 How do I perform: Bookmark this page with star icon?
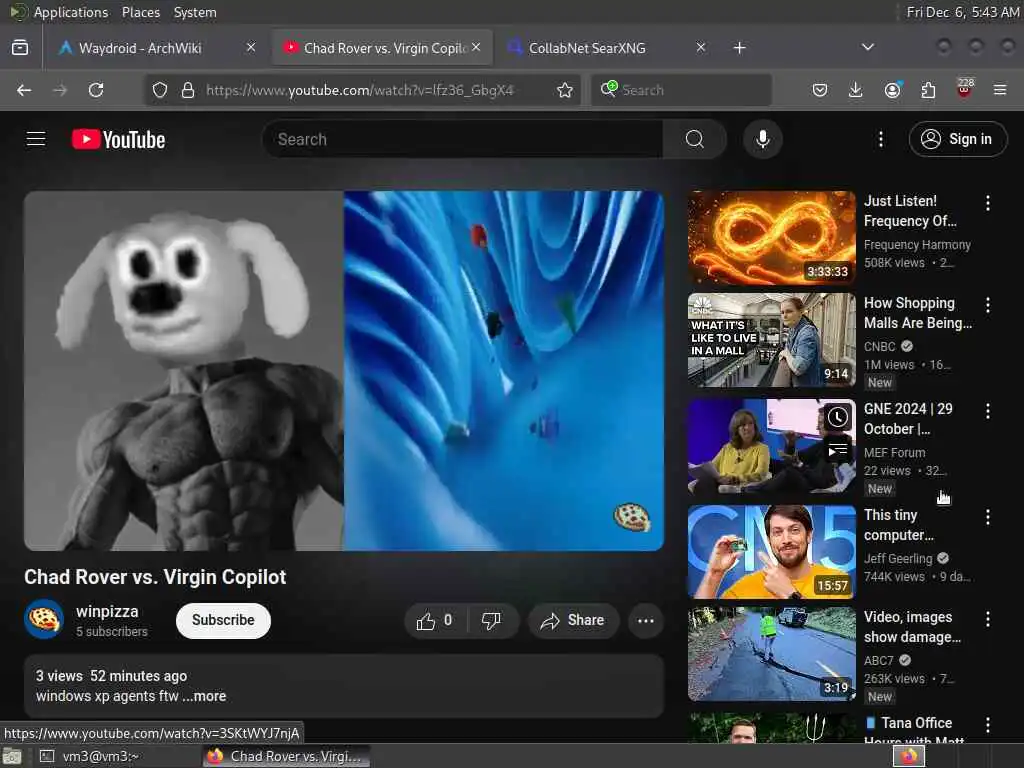click(565, 90)
